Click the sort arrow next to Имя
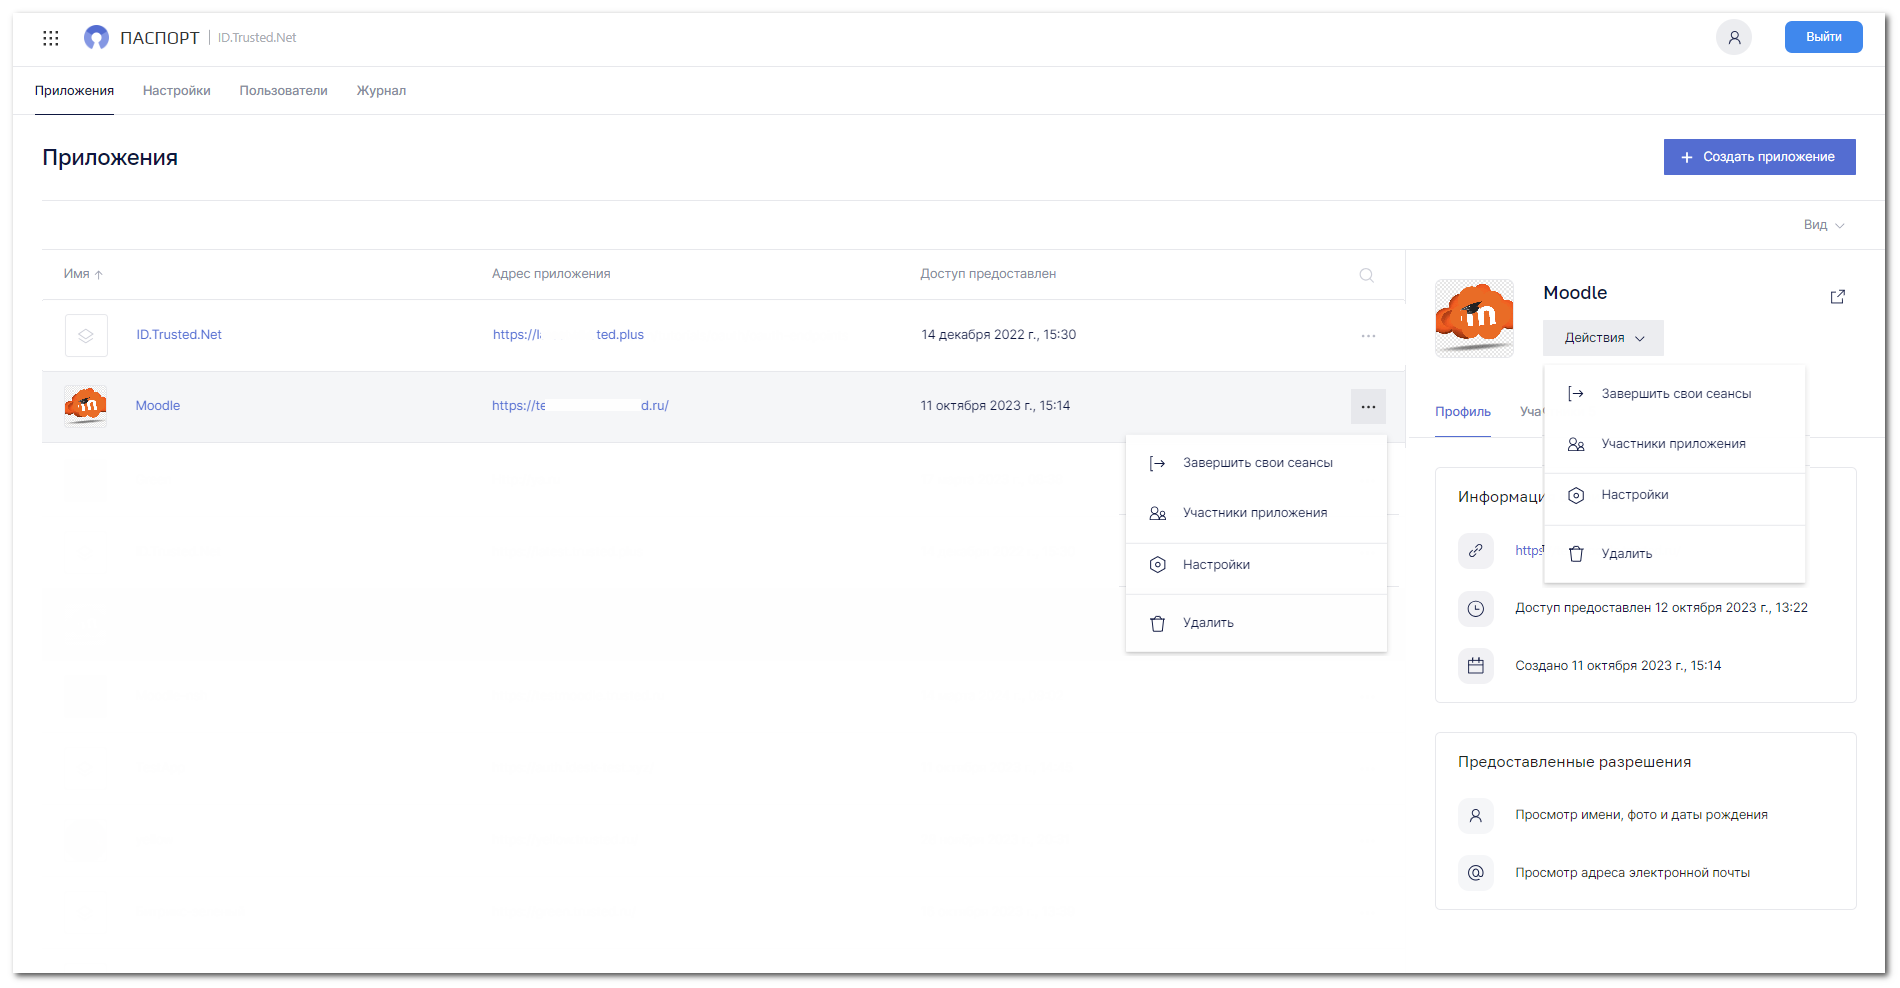Viewport: 1900px width, 988px height. pos(99,275)
